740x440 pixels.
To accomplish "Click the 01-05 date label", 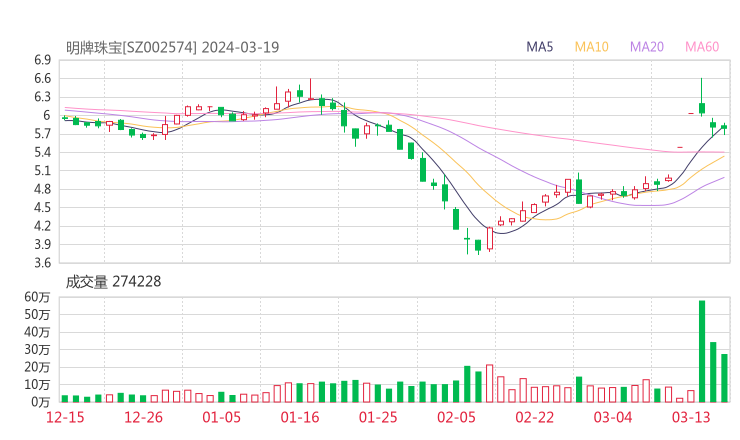I will pyautogui.click(x=221, y=417).
